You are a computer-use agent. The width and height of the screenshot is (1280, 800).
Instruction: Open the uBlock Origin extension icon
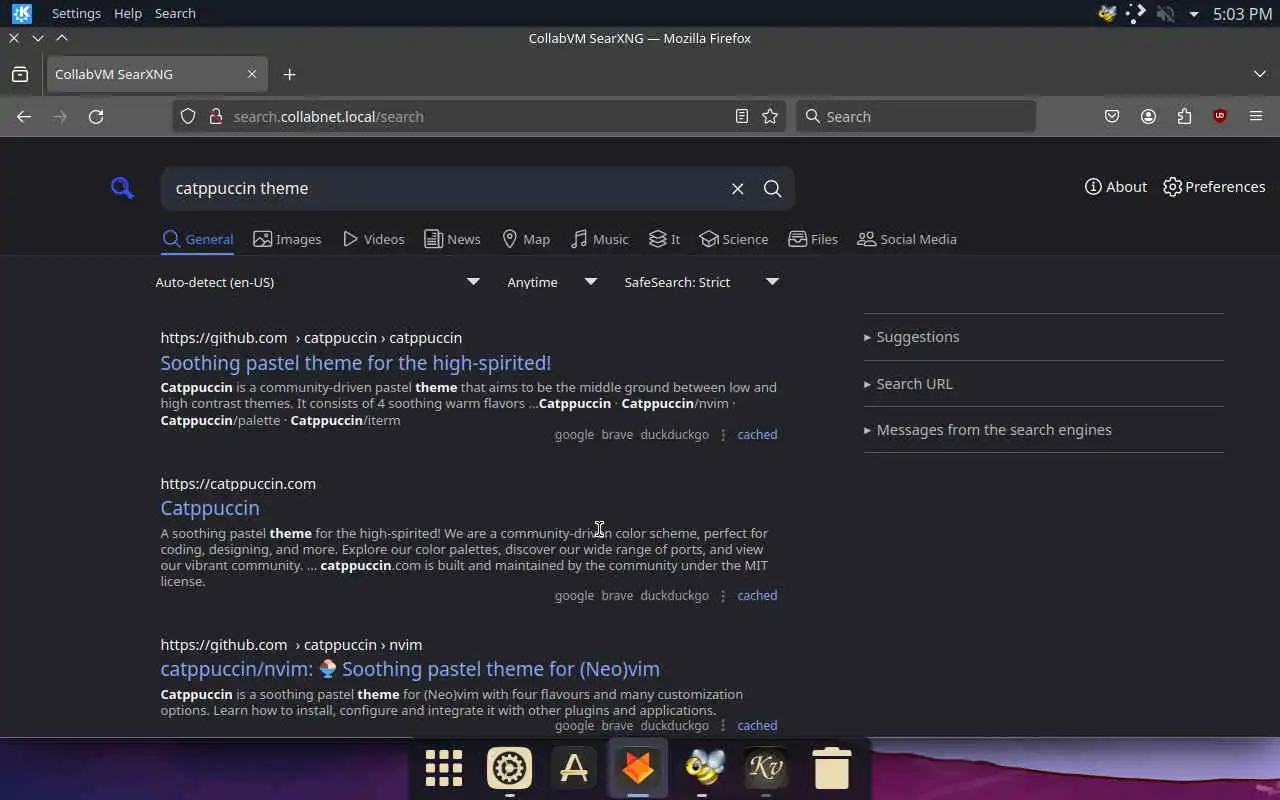pyautogui.click(x=1220, y=116)
